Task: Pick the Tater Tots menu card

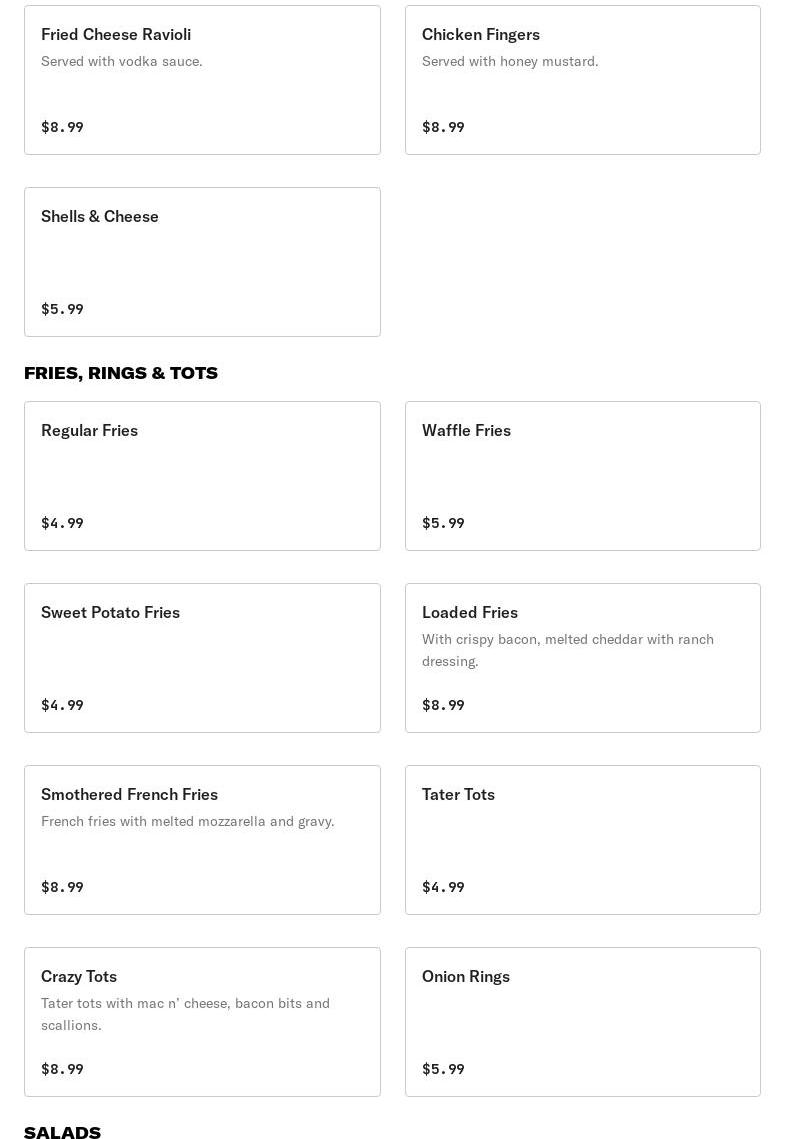Action: 582,840
